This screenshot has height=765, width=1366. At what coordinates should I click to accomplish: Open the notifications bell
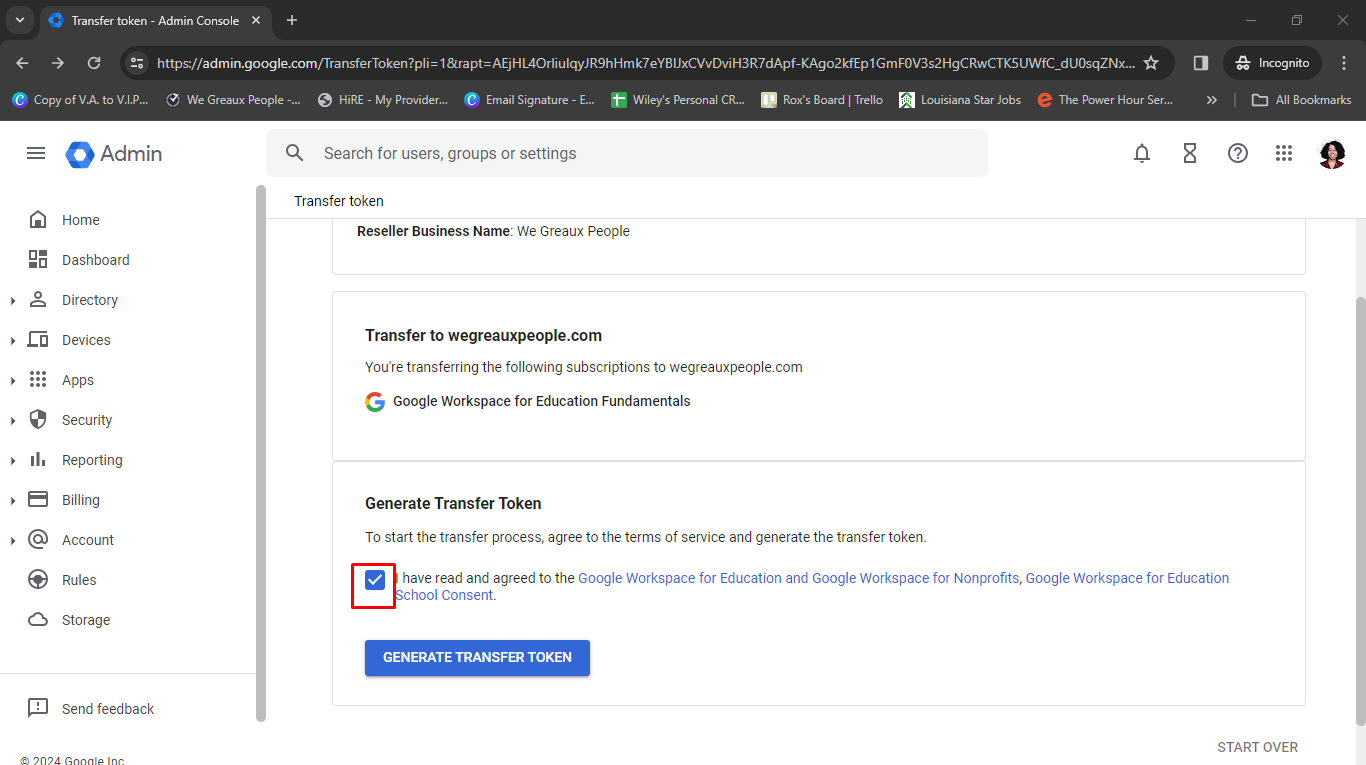1142,153
